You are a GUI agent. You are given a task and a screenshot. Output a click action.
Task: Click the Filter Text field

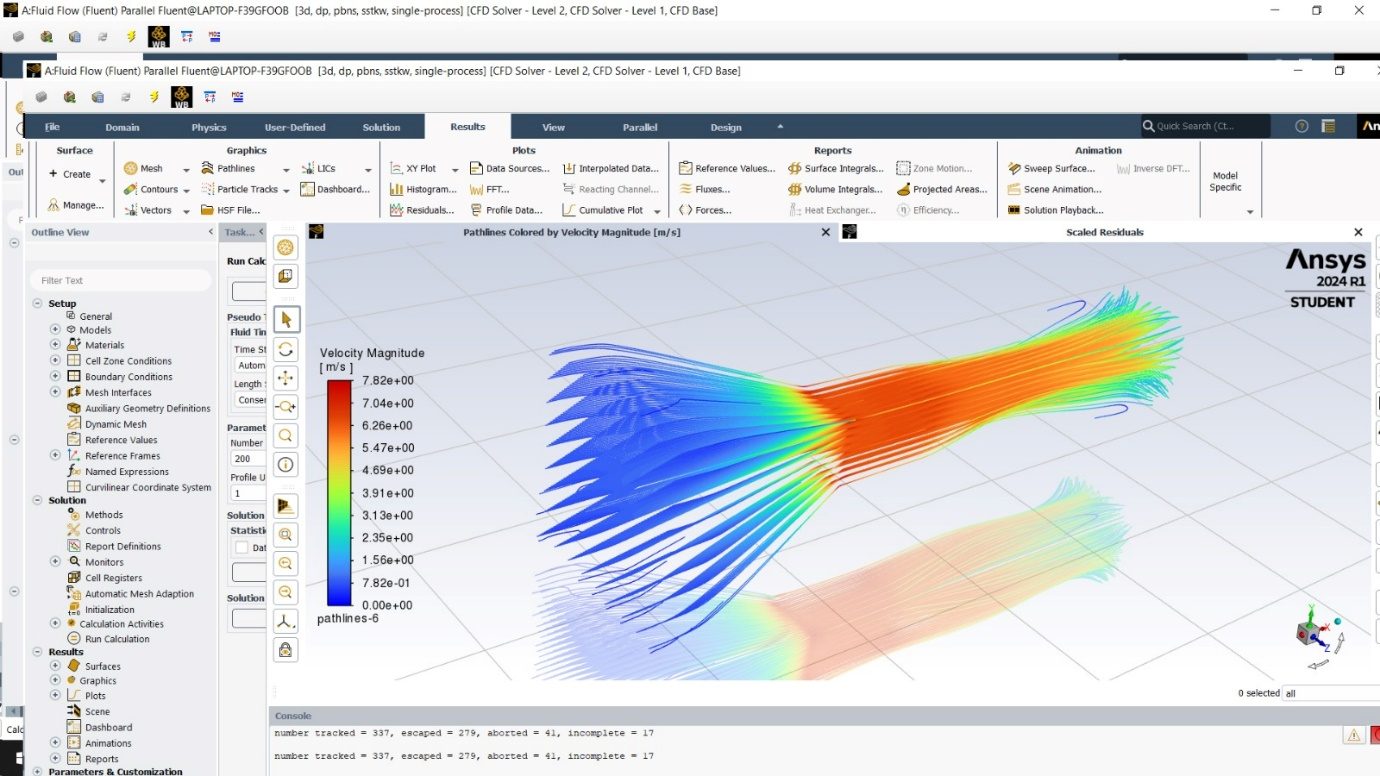click(x=120, y=280)
